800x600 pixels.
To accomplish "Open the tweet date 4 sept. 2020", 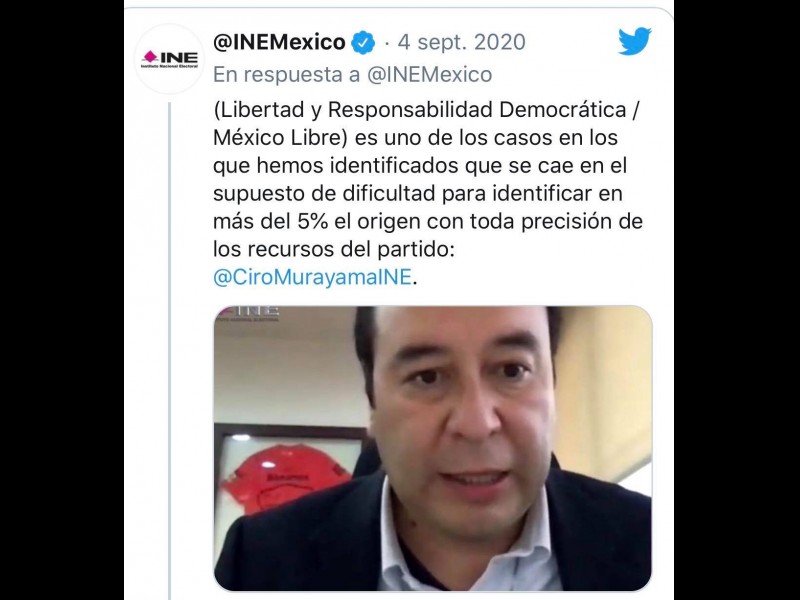I will point(461,42).
